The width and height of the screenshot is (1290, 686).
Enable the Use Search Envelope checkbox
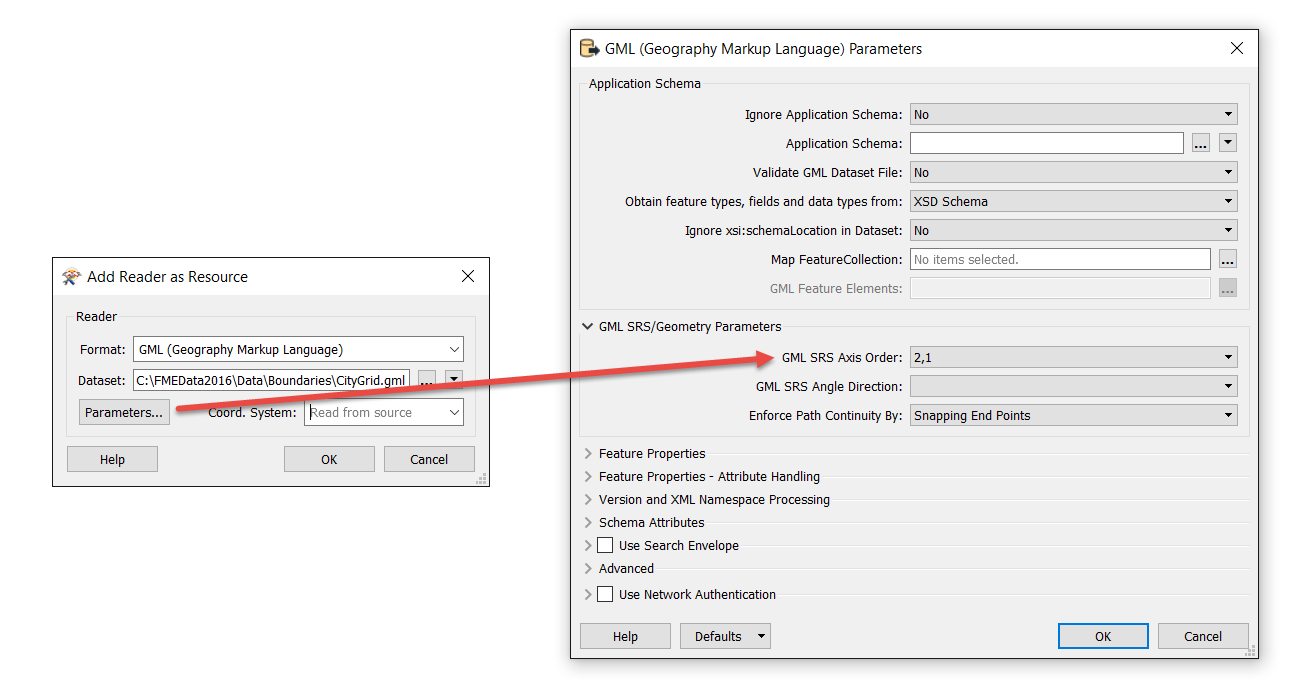(605, 545)
